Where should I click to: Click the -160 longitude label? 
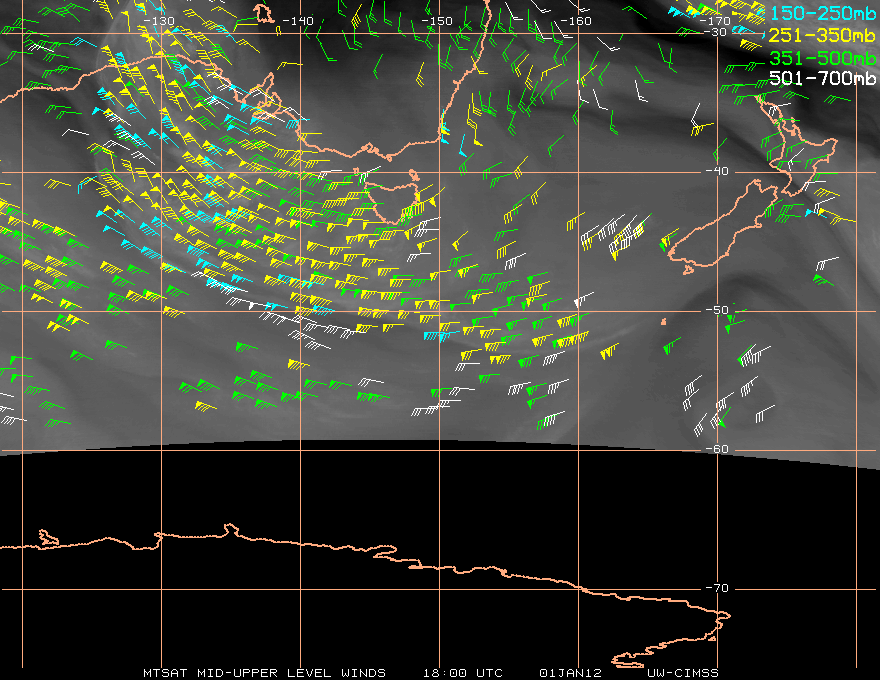[576, 21]
